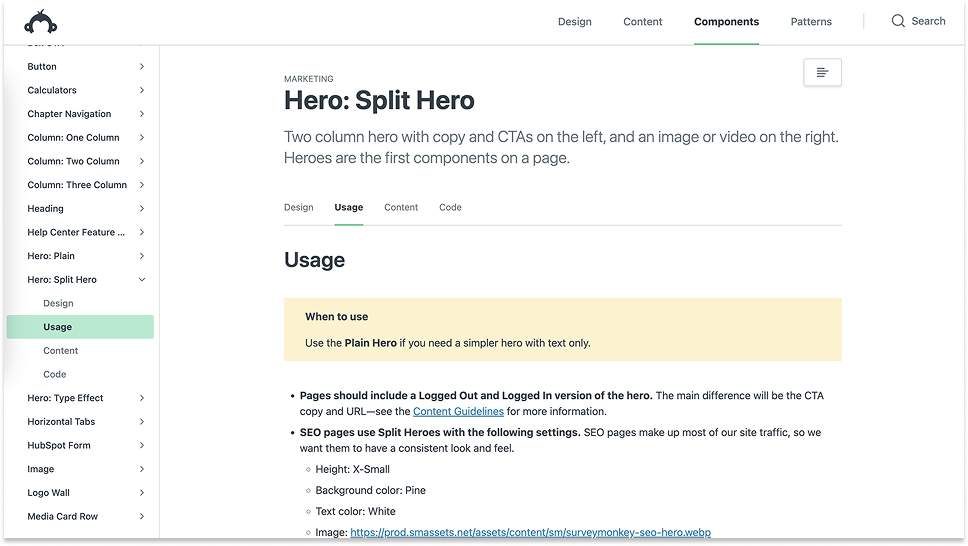
Task: Click the 'Text color: White' list item
Action: tap(356, 511)
